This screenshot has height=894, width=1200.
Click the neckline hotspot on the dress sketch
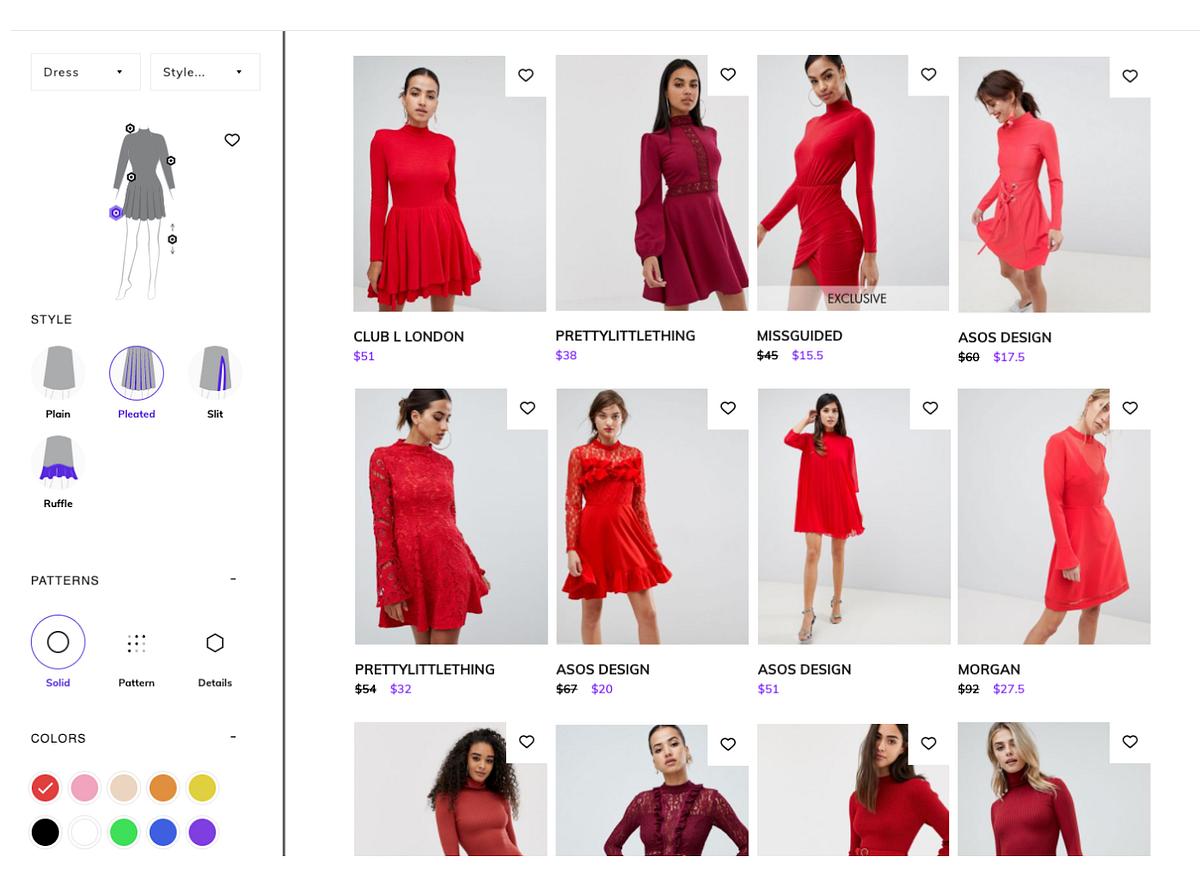coord(130,128)
